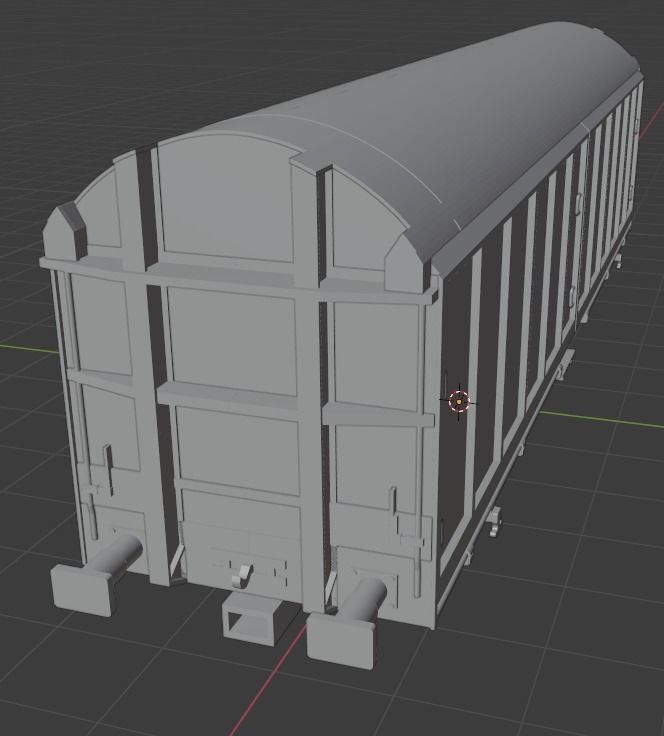Select the hanging bracket under wagon side
Screen dimensions: 664x736
494,521
